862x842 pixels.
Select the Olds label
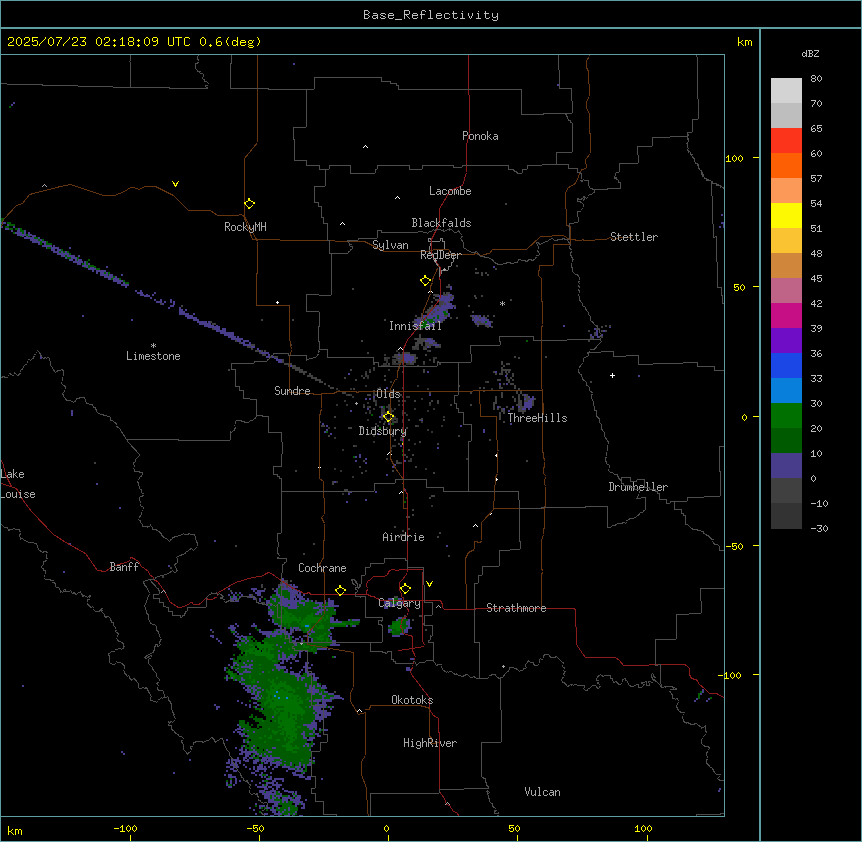click(x=388, y=394)
